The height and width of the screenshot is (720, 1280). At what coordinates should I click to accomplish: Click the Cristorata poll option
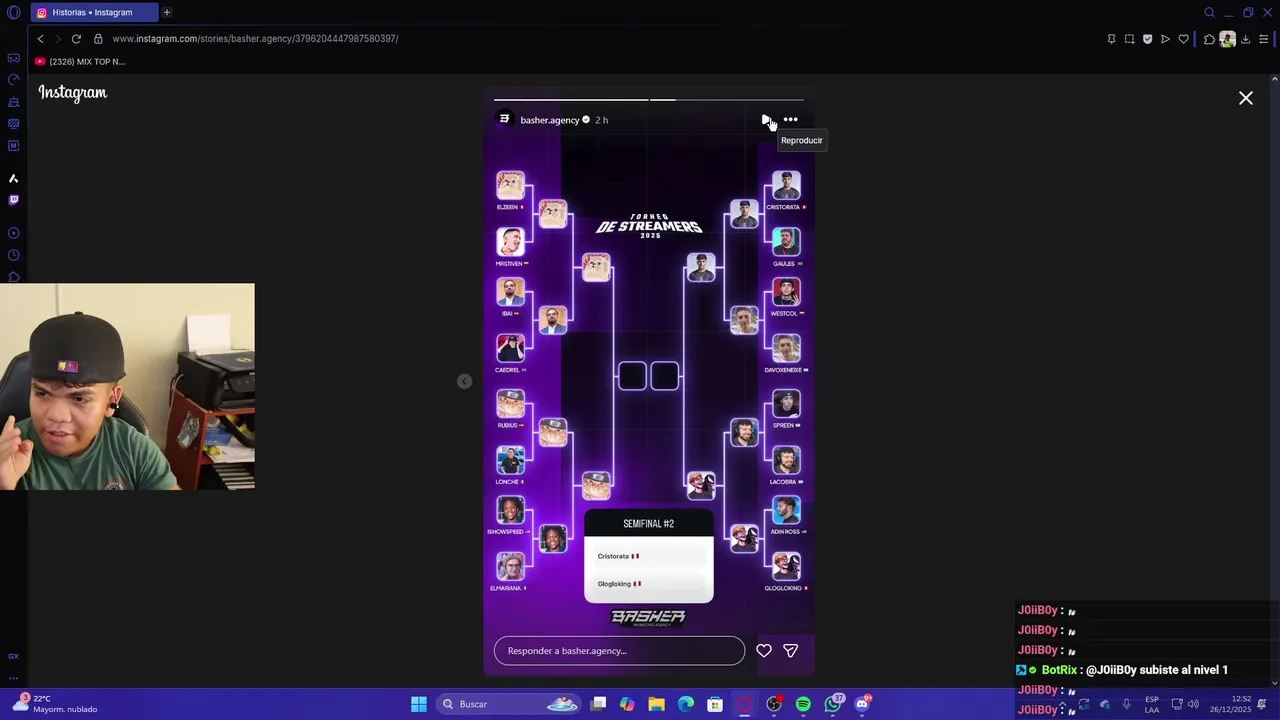[648, 556]
